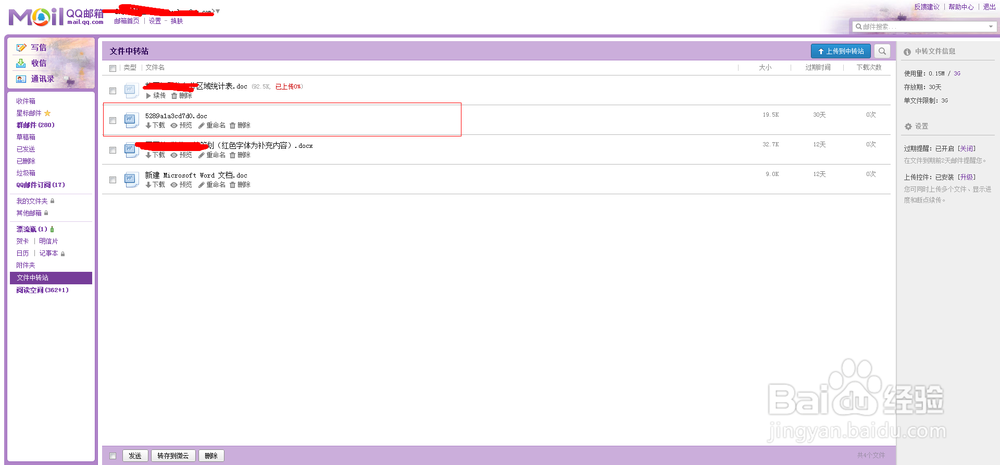The width and height of the screenshot is (1000, 465).
Task: Delete 新建 Microsoft Word 文档.doc
Action: [240, 184]
